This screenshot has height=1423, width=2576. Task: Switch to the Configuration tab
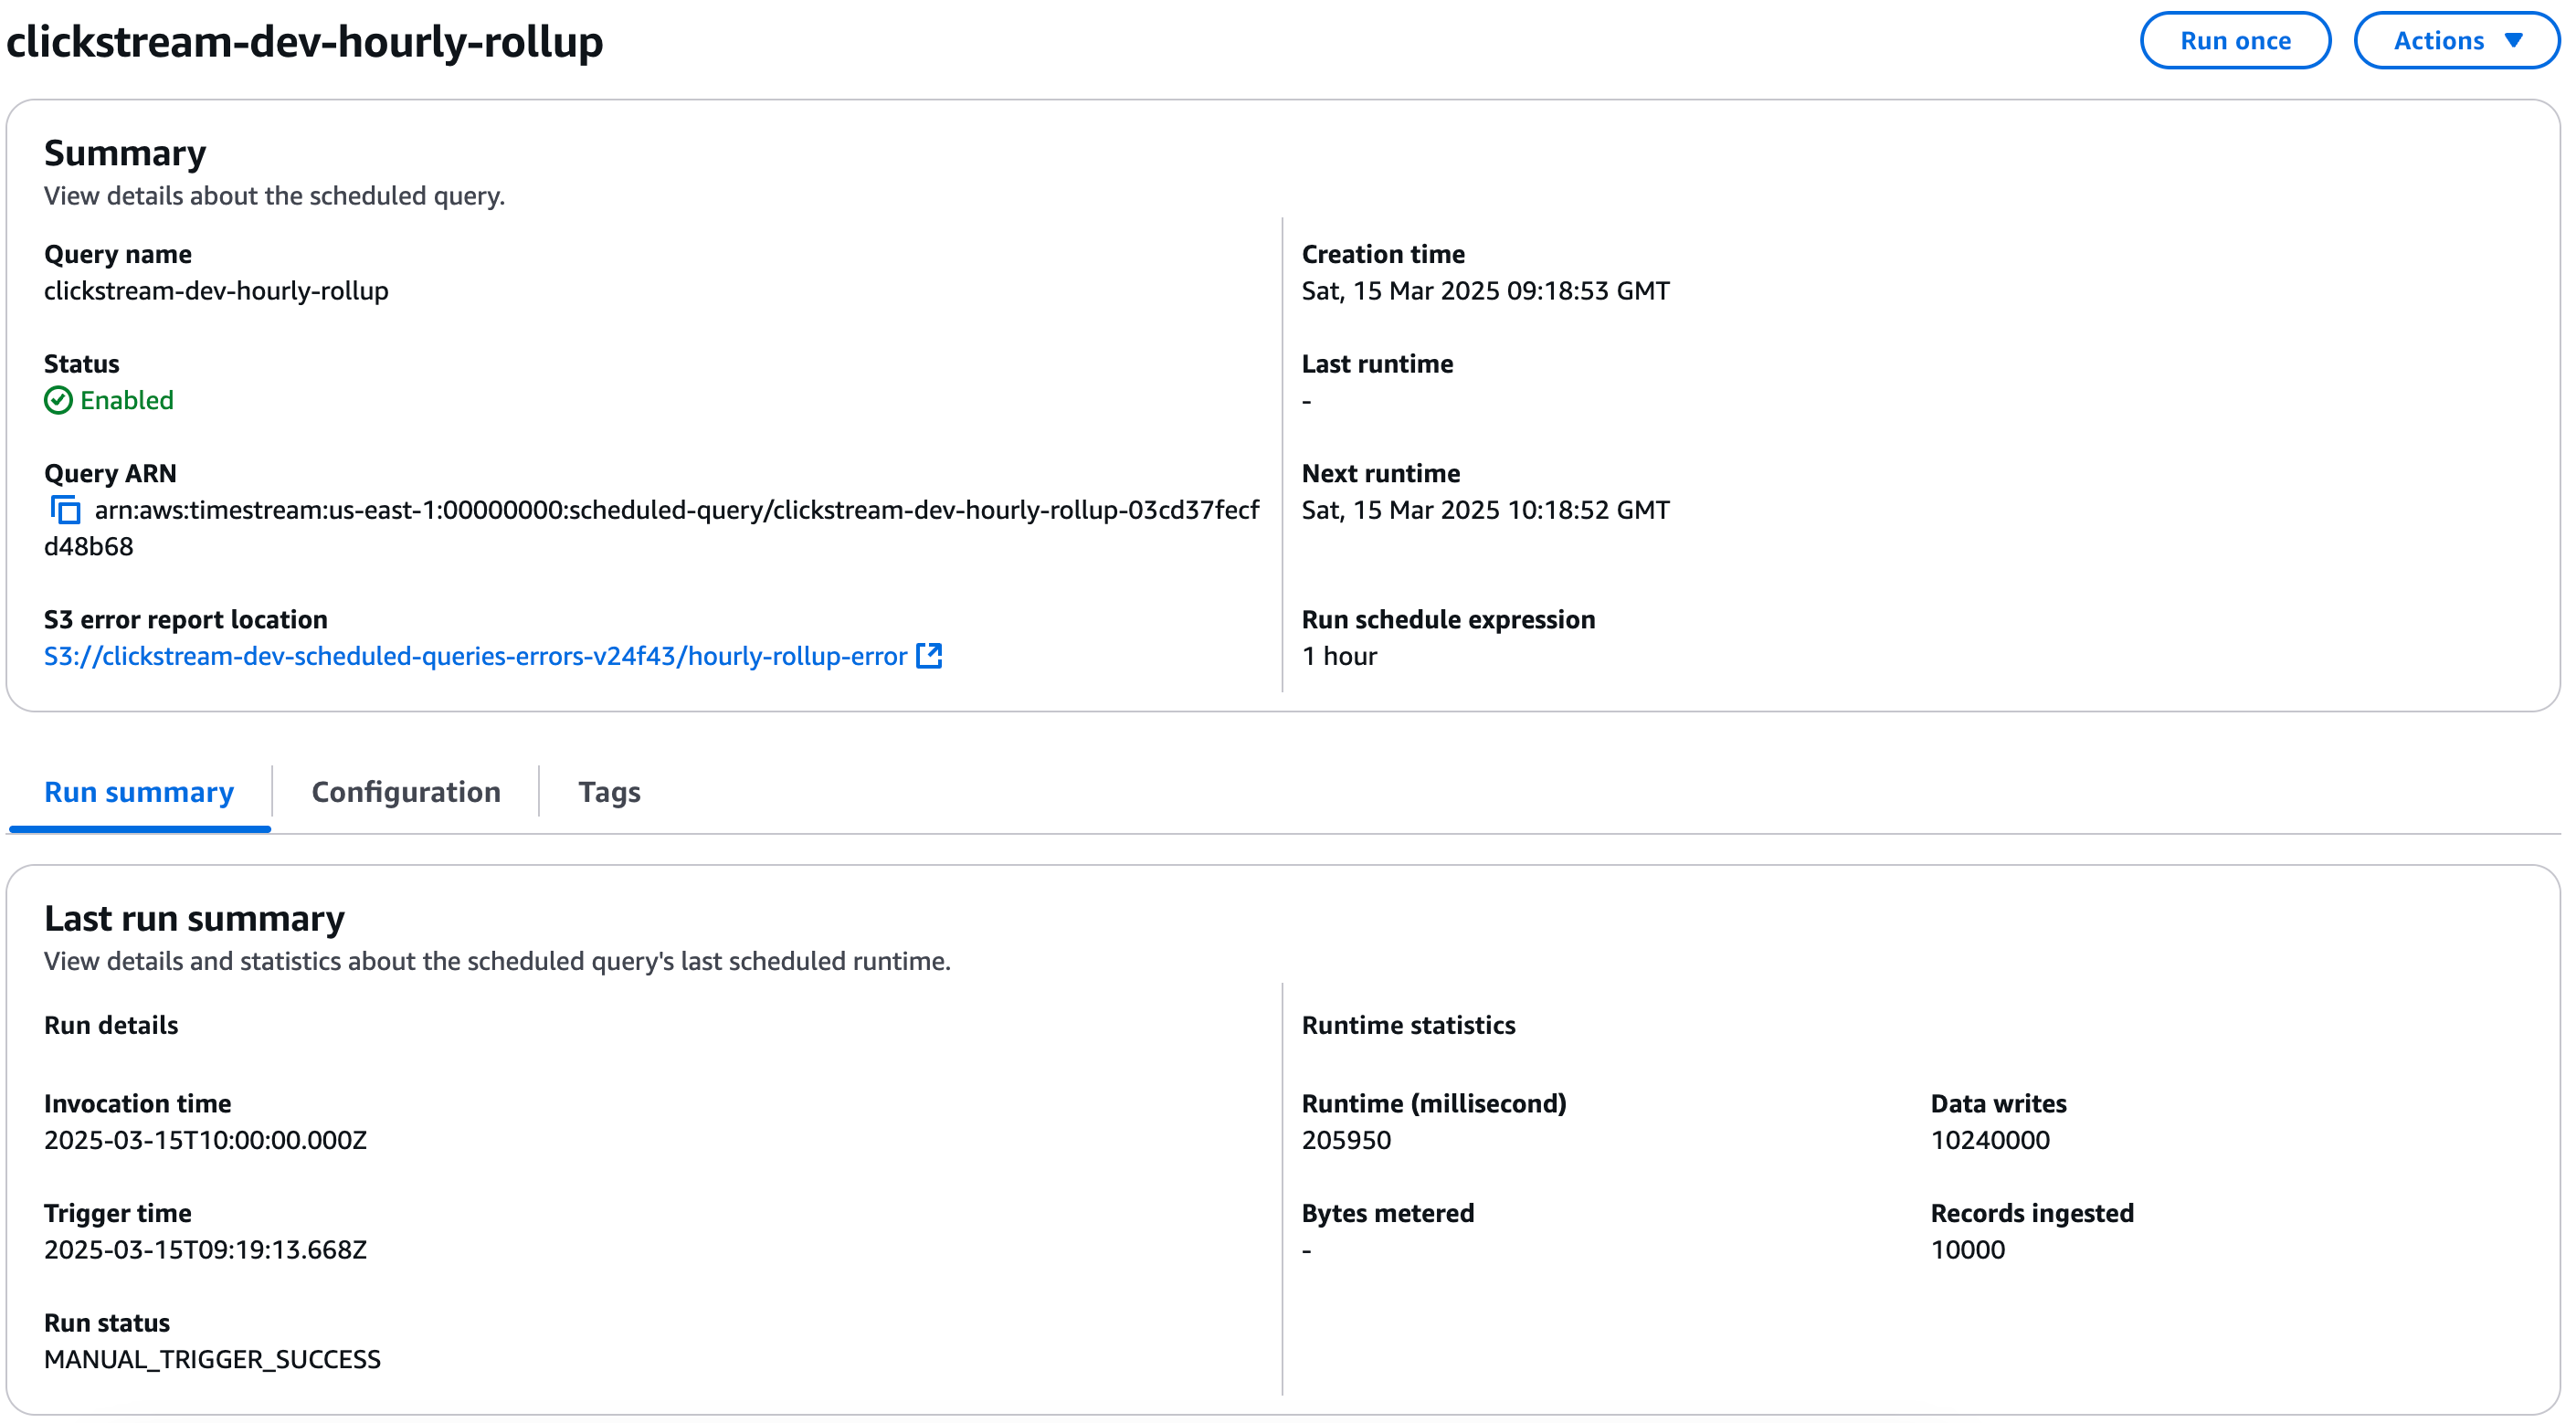click(x=406, y=792)
